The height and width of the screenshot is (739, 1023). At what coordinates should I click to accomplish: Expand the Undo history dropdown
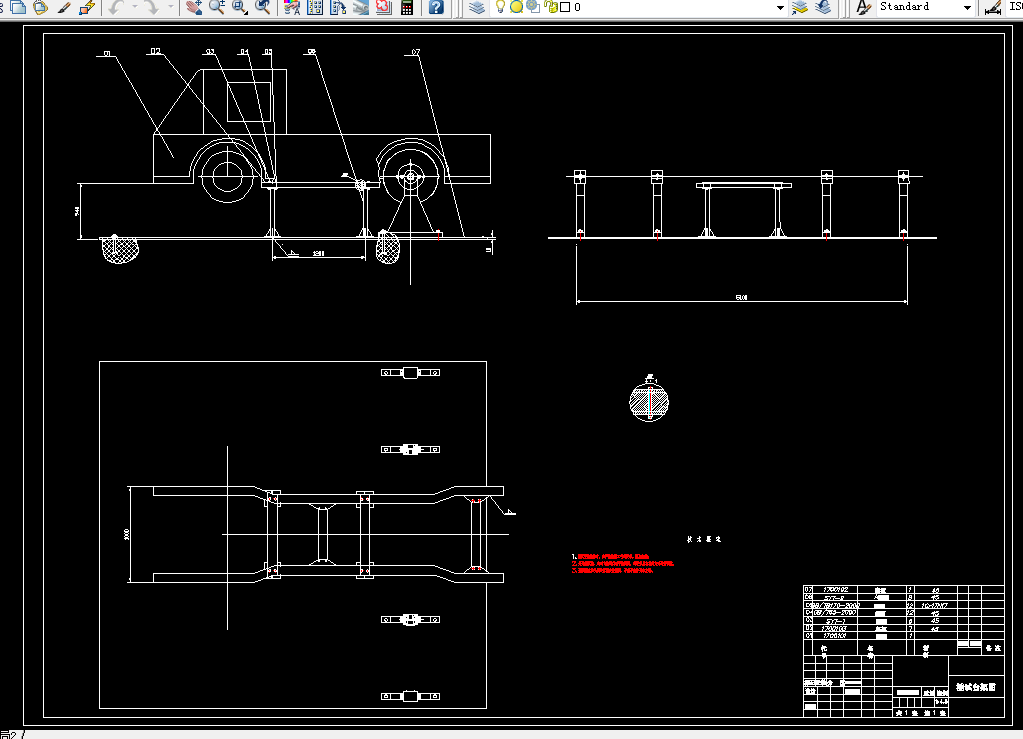coord(134,7)
